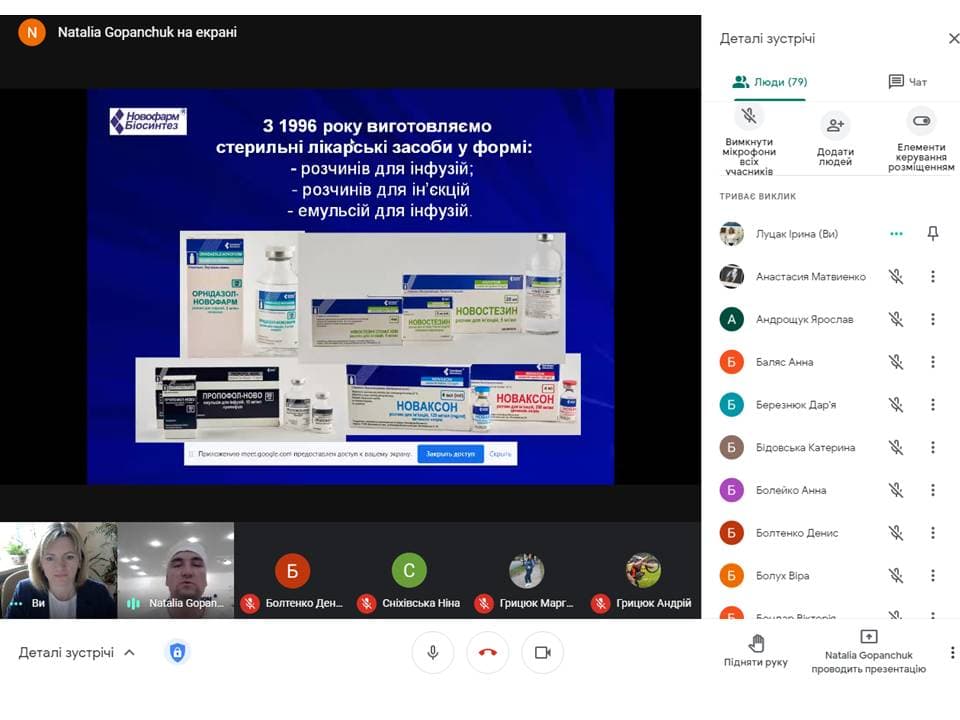Mute Анастасия Матвиенко's microphone
Viewport: 960px width, 720px height.
coord(896,277)
